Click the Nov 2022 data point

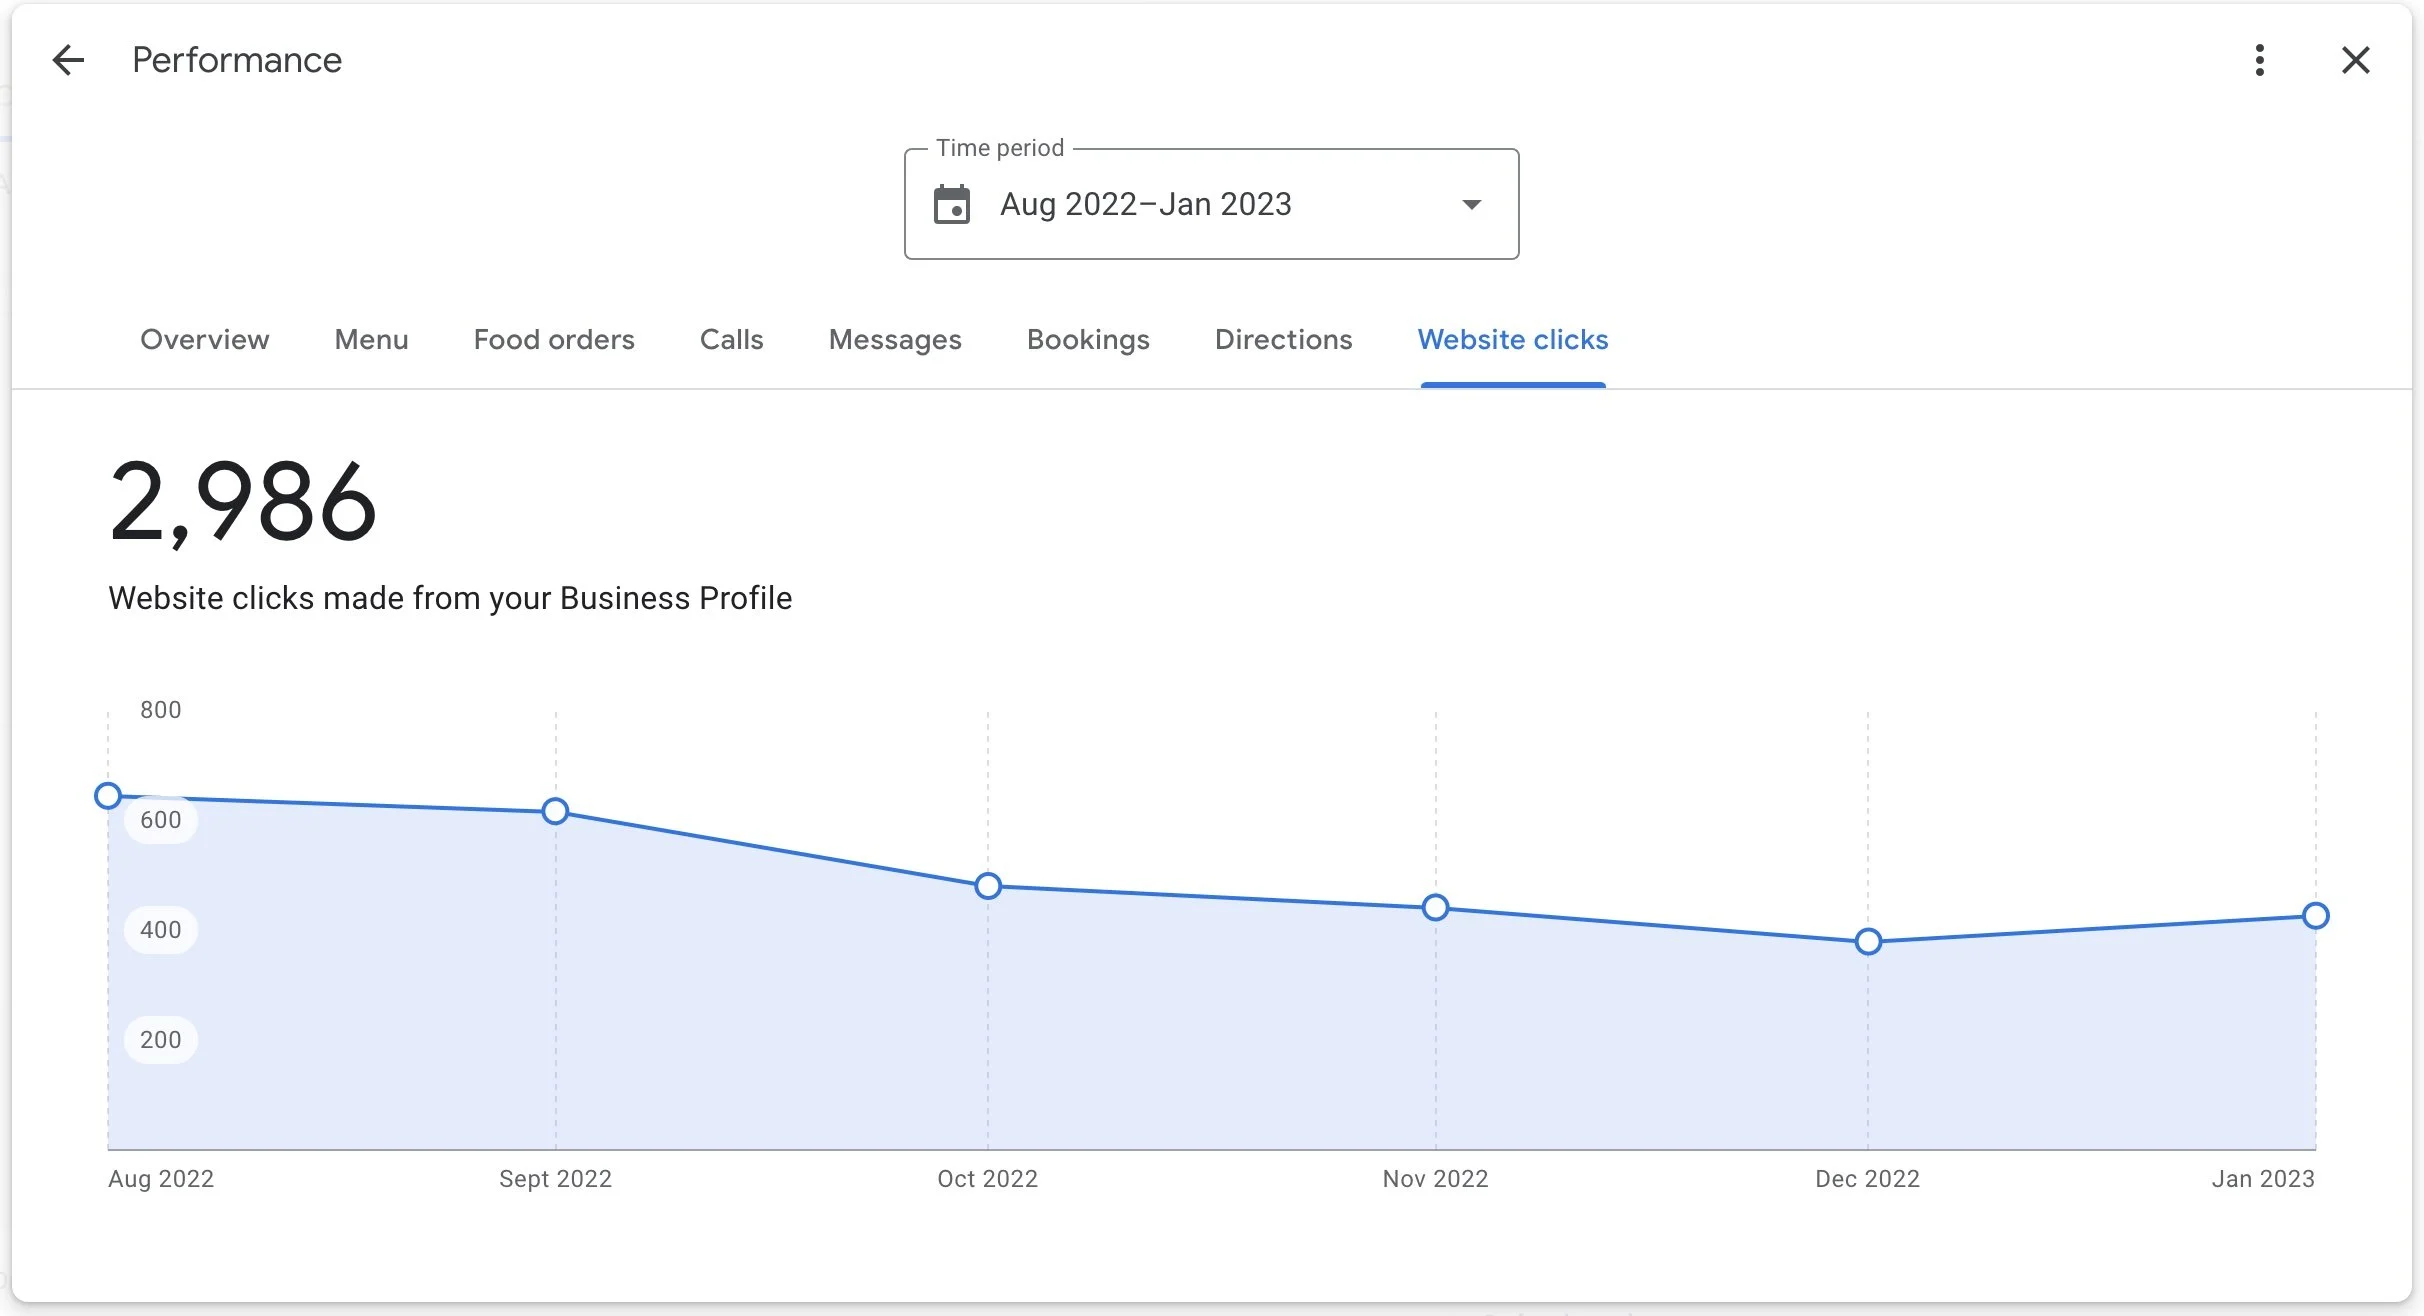pyautogui.click(x=1435, y=908)
